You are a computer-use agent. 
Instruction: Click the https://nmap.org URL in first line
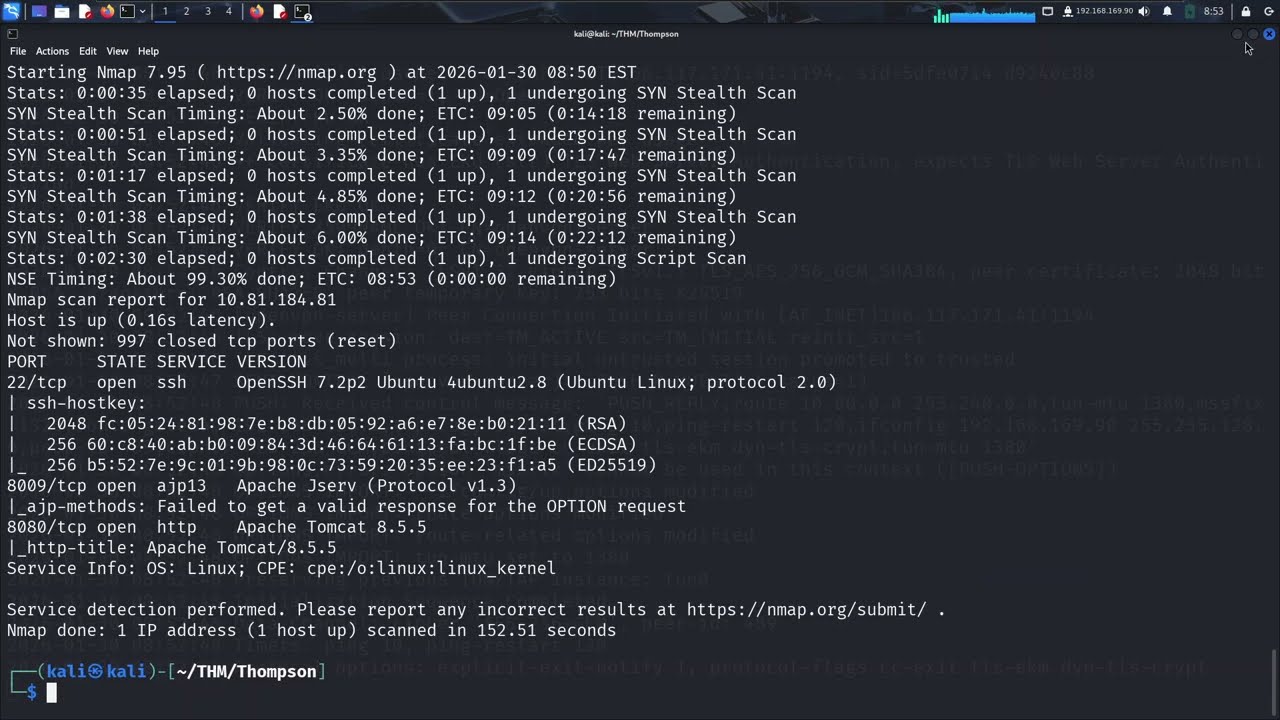click(297, 72)
